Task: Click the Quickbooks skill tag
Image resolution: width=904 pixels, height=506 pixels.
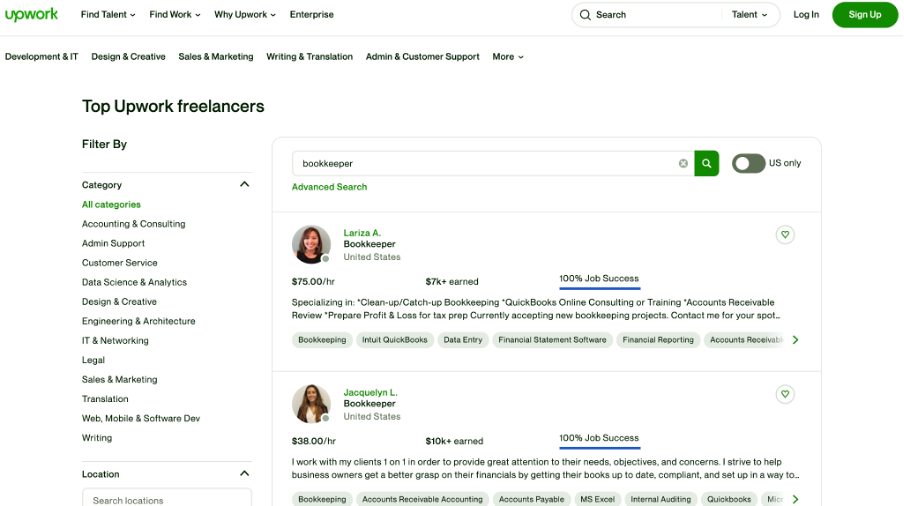Action: click(729, 500)
